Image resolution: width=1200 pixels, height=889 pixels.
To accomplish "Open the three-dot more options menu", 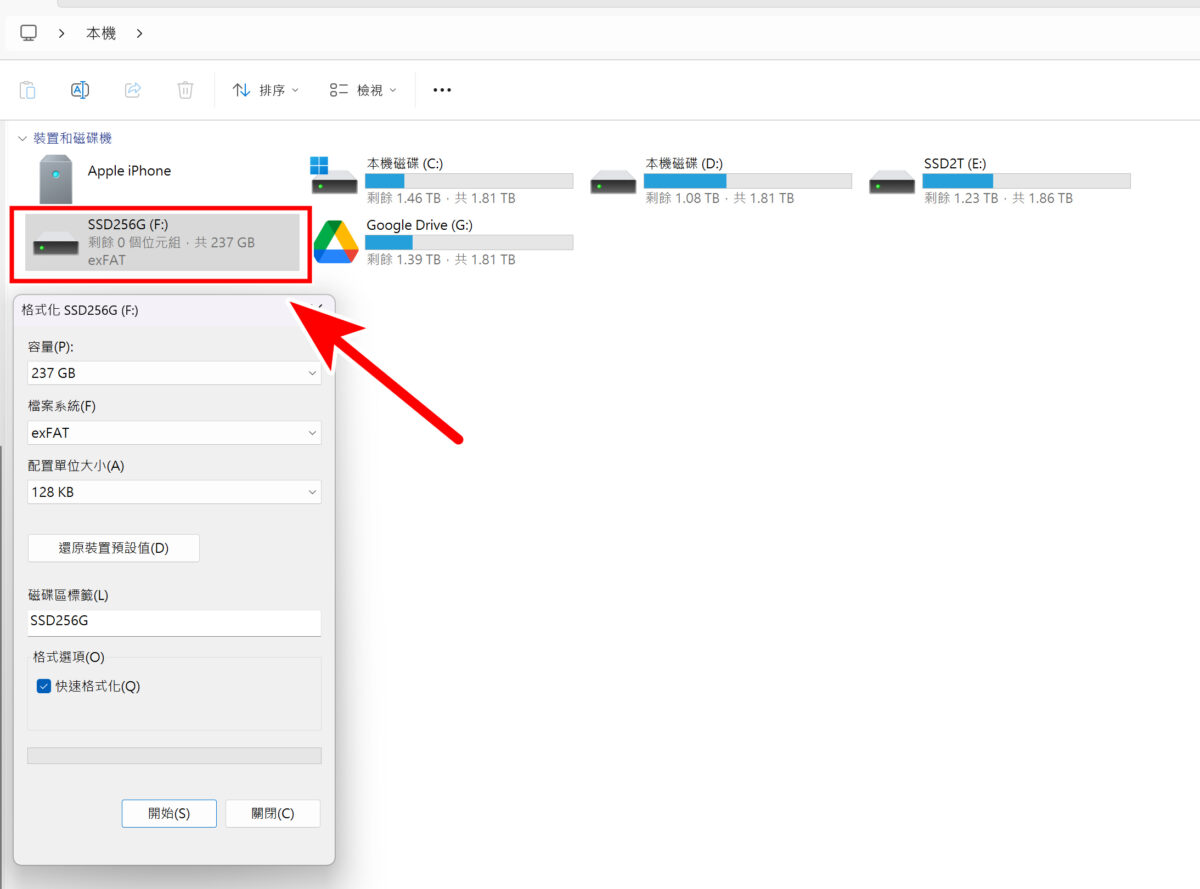I will coord(442,90).
